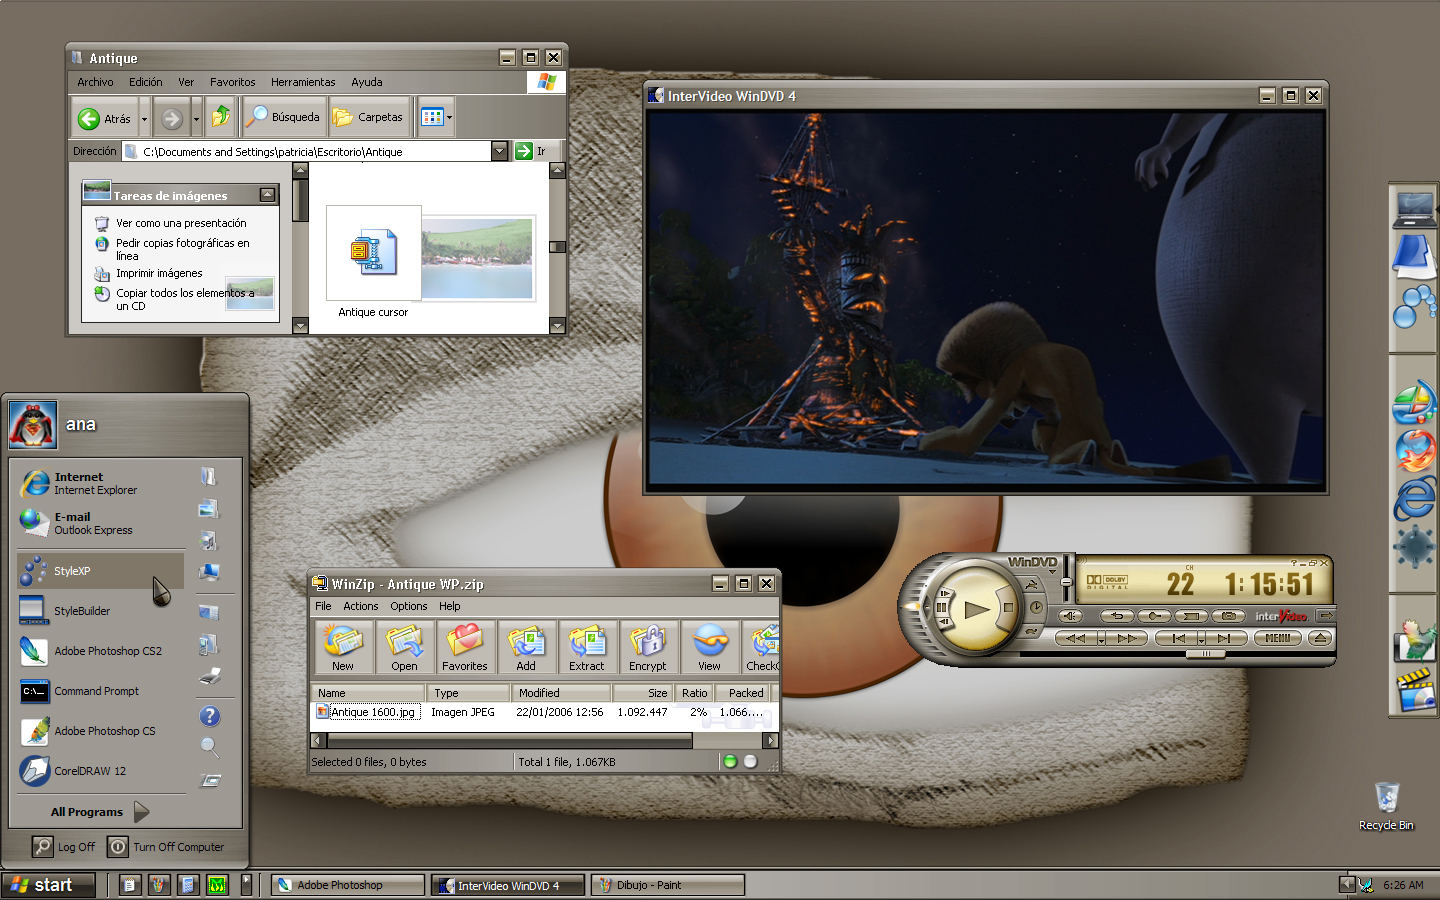
Task: Open Adobe Photoshop CS2 from Start menu
Action: coord(100,651)
